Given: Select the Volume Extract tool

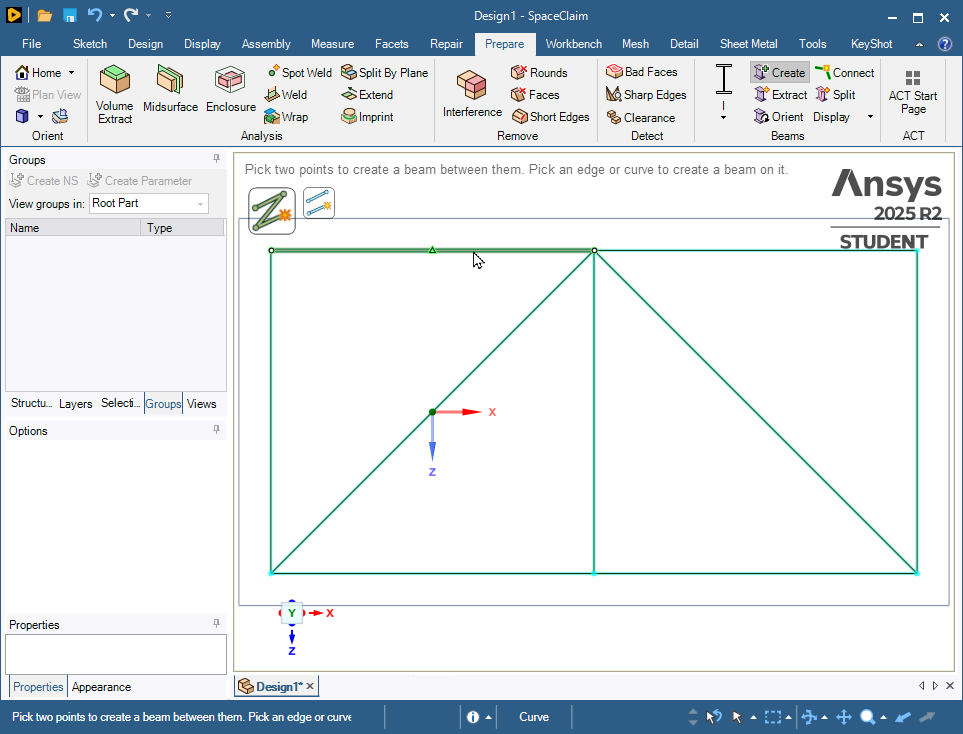Looking at the screenshot, I should 114,95.
